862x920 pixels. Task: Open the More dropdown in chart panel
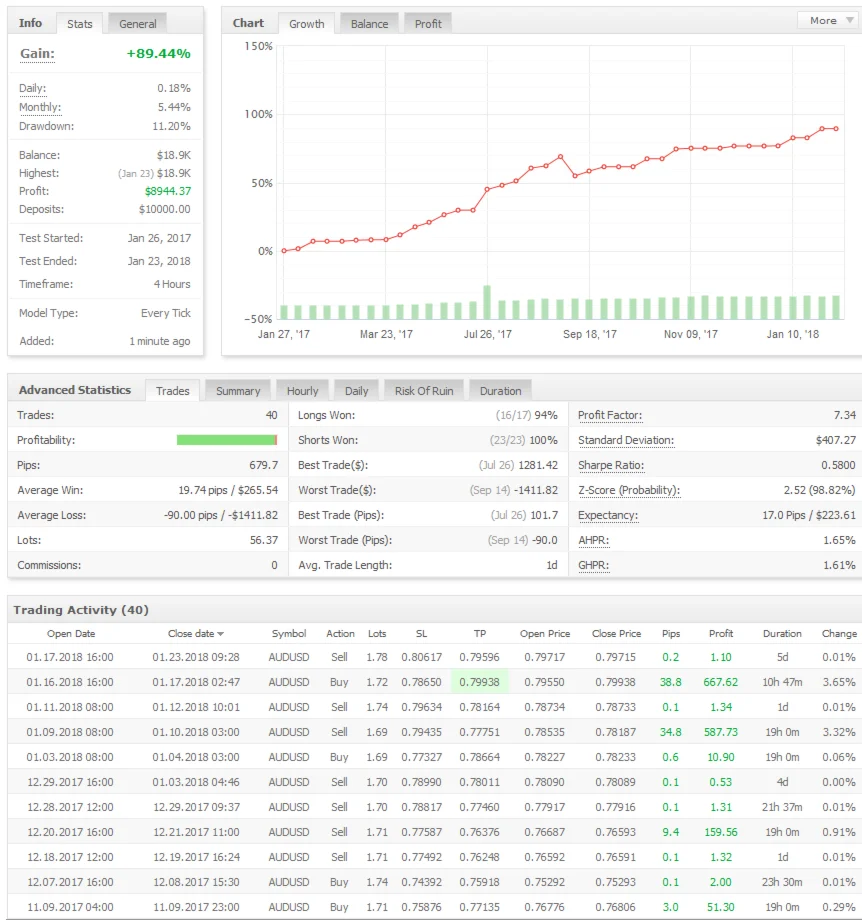(825, 20)
